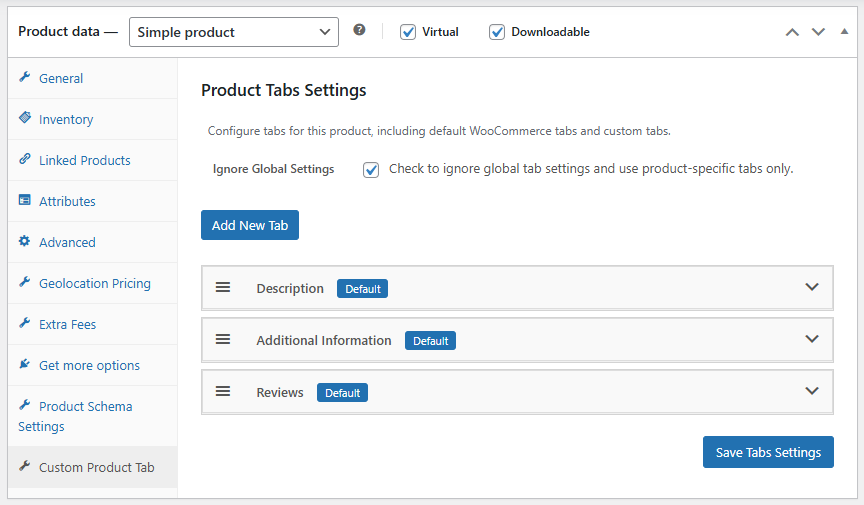The height and width of the screenshot is (505, 864).
Task: Open the Advanced tab
Action: click(x=93, y=242)
